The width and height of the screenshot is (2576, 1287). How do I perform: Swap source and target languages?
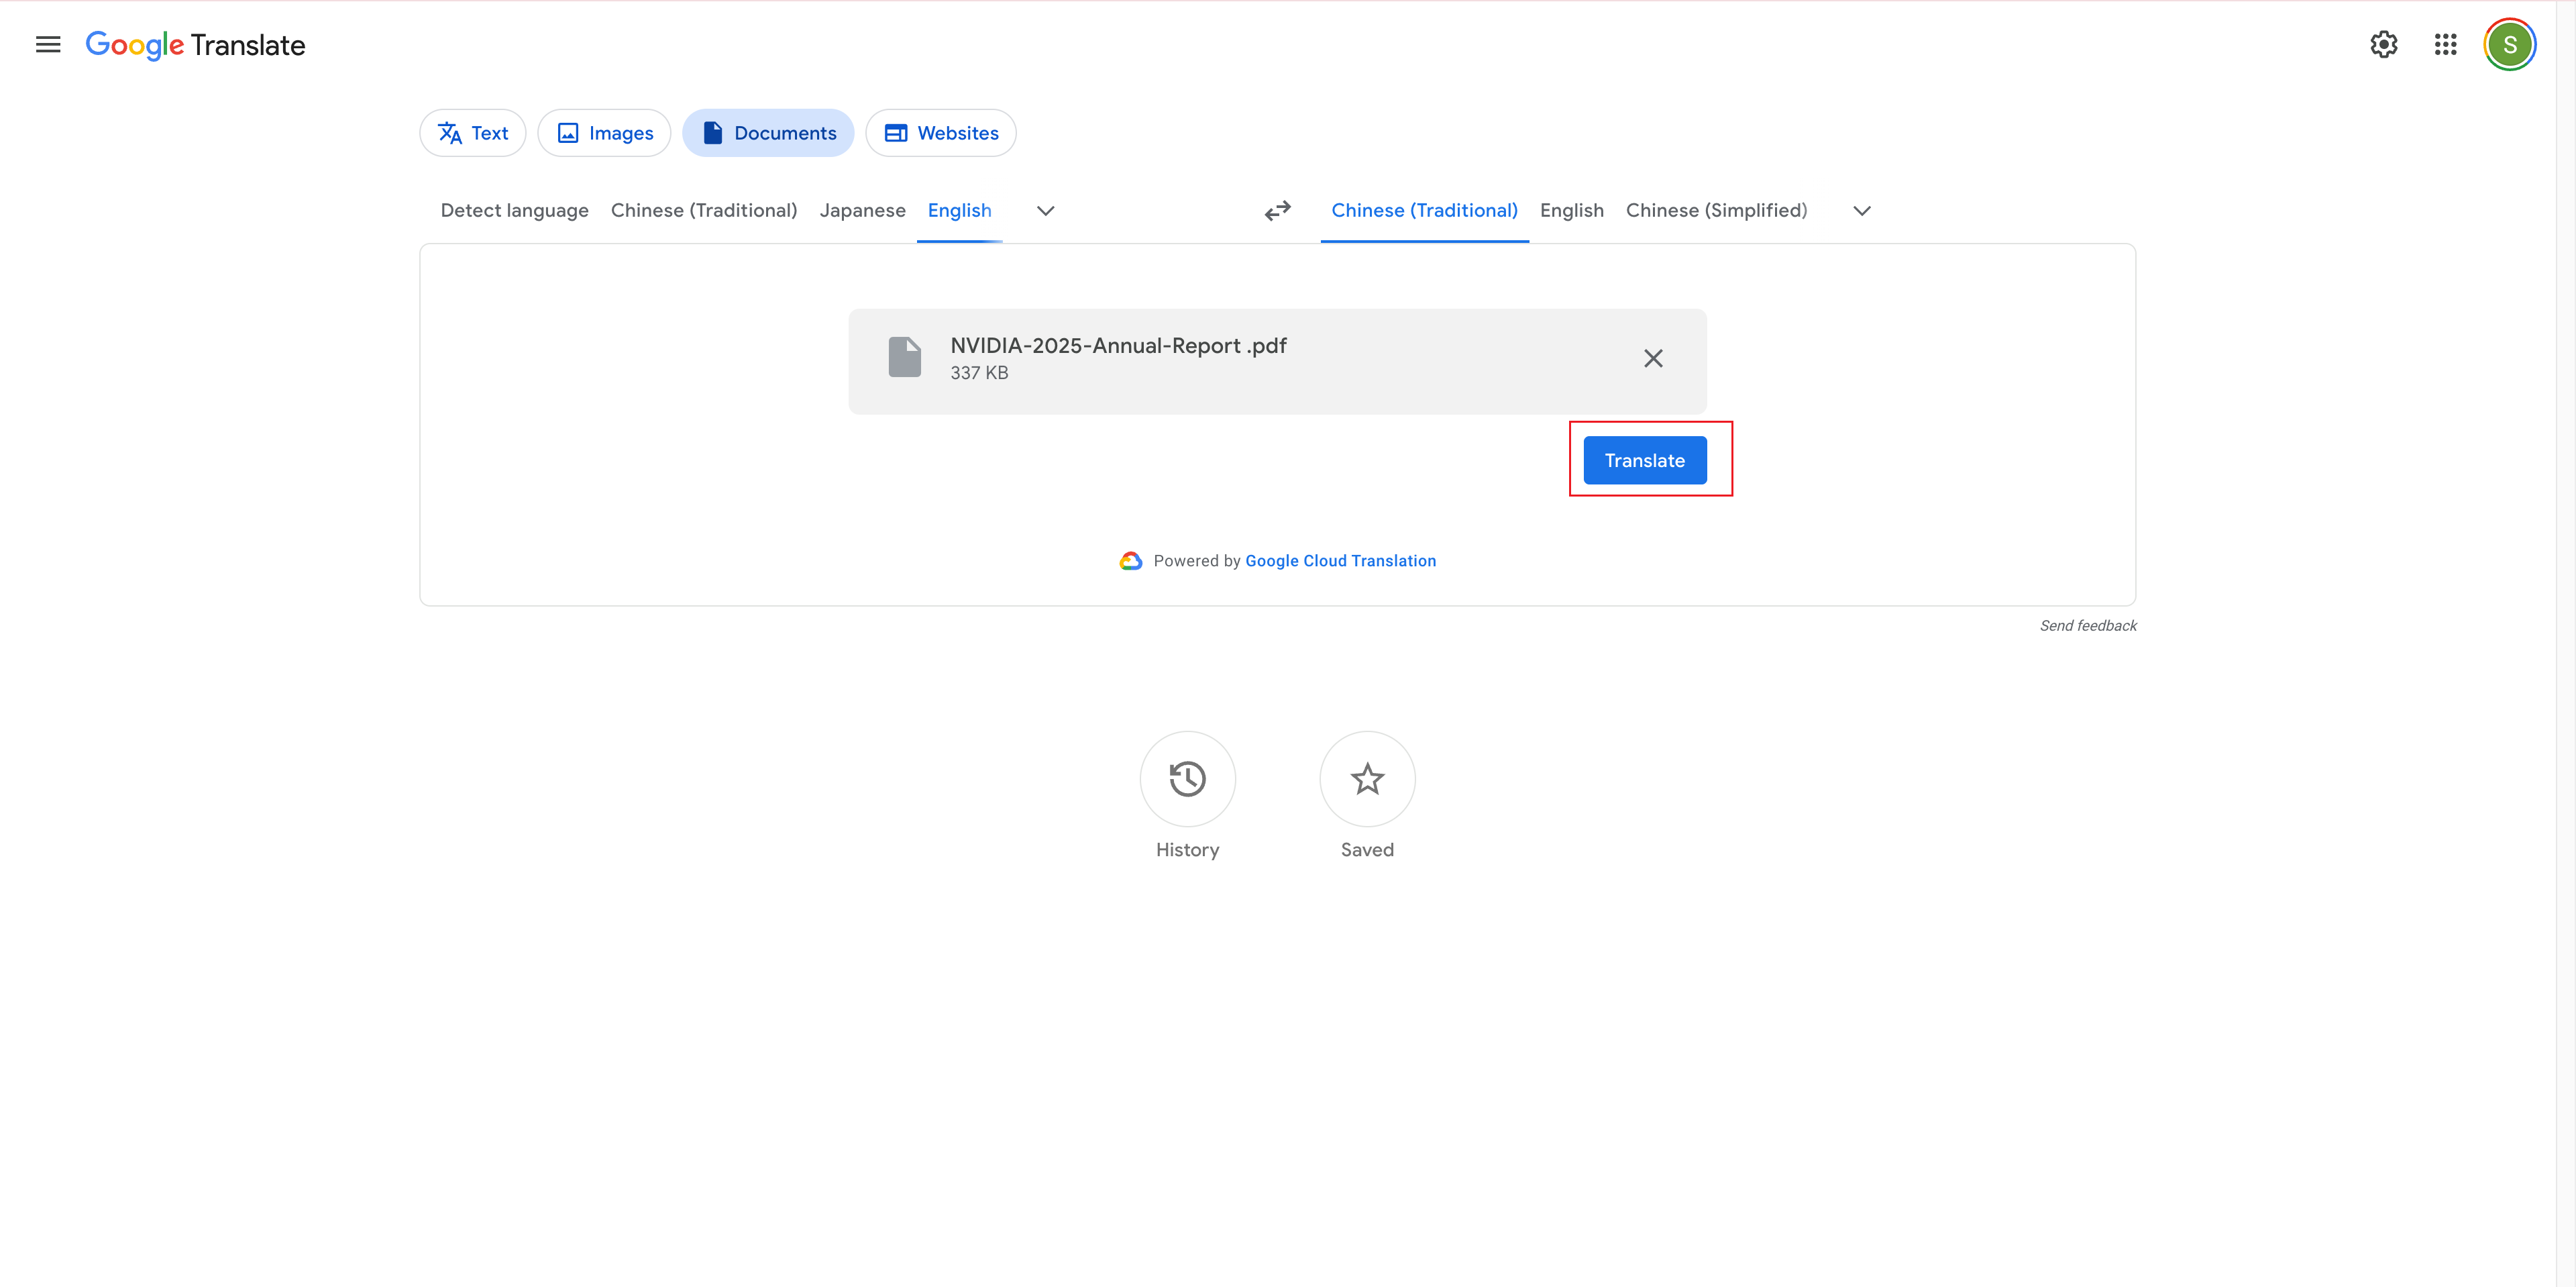pos(1277,211)
